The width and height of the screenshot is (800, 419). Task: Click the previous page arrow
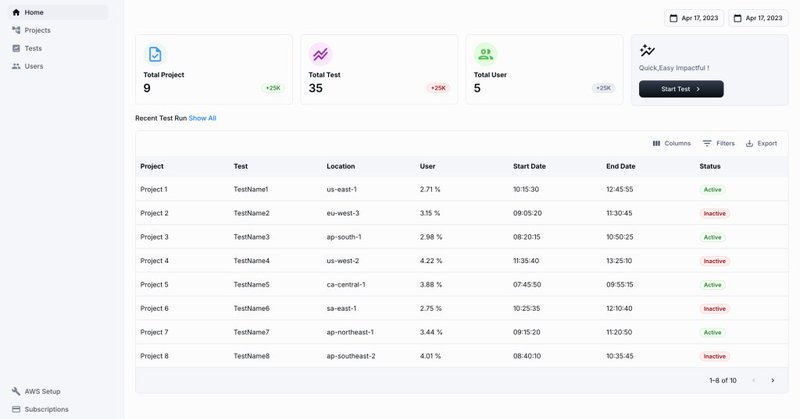(754, 380)
